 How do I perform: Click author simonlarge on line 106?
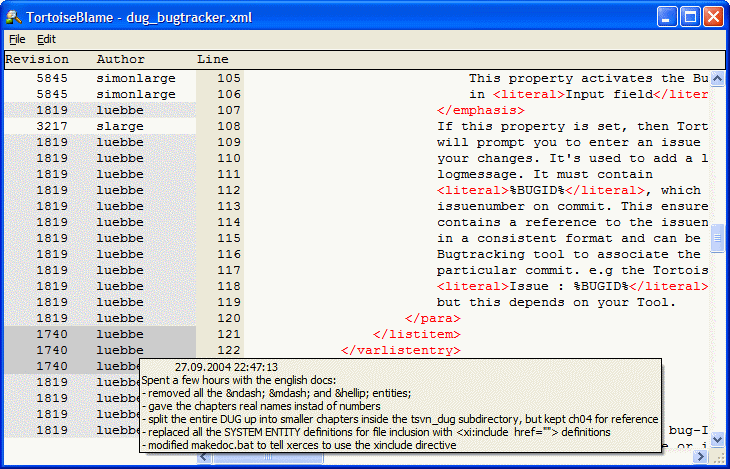[x=135, y=94]
